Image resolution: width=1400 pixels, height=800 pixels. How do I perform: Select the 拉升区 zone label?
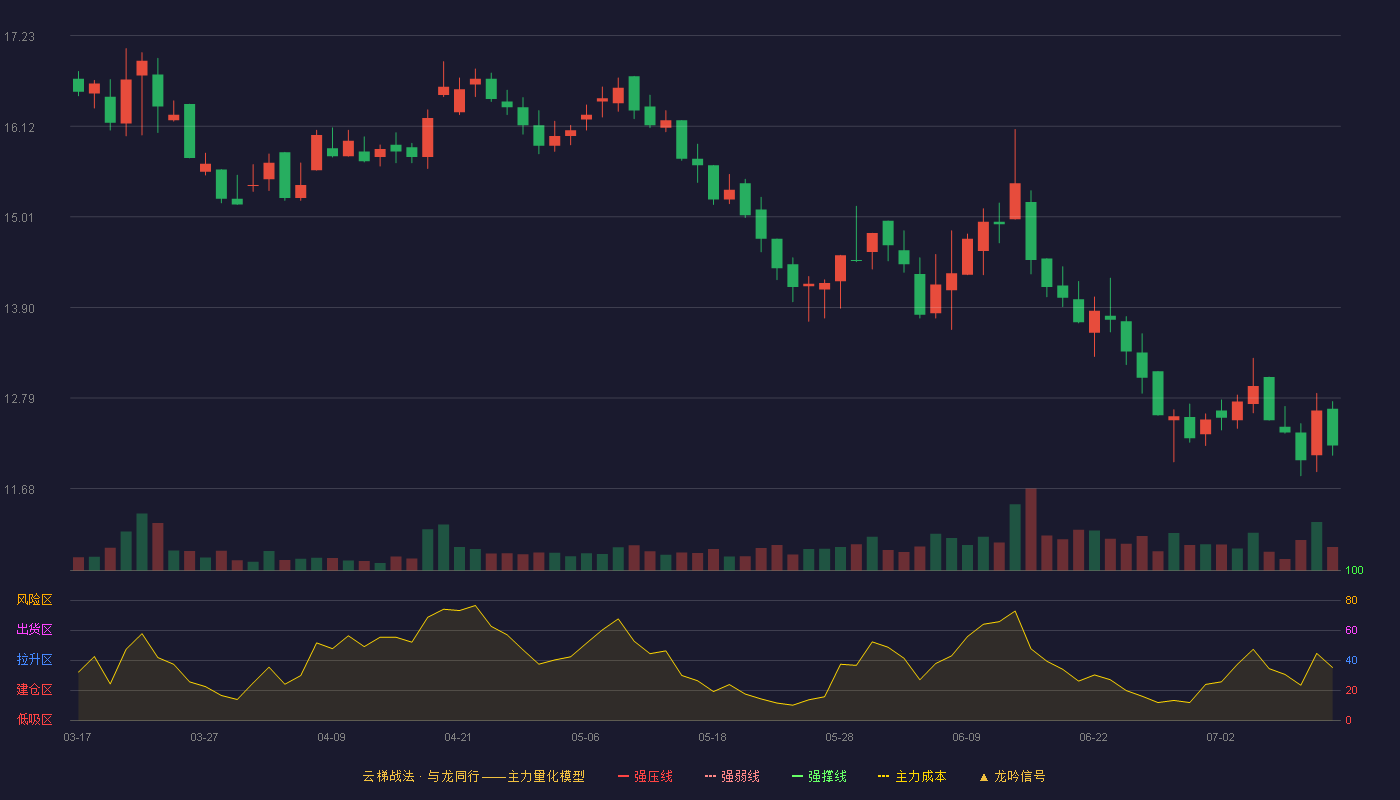coord(34,660)
